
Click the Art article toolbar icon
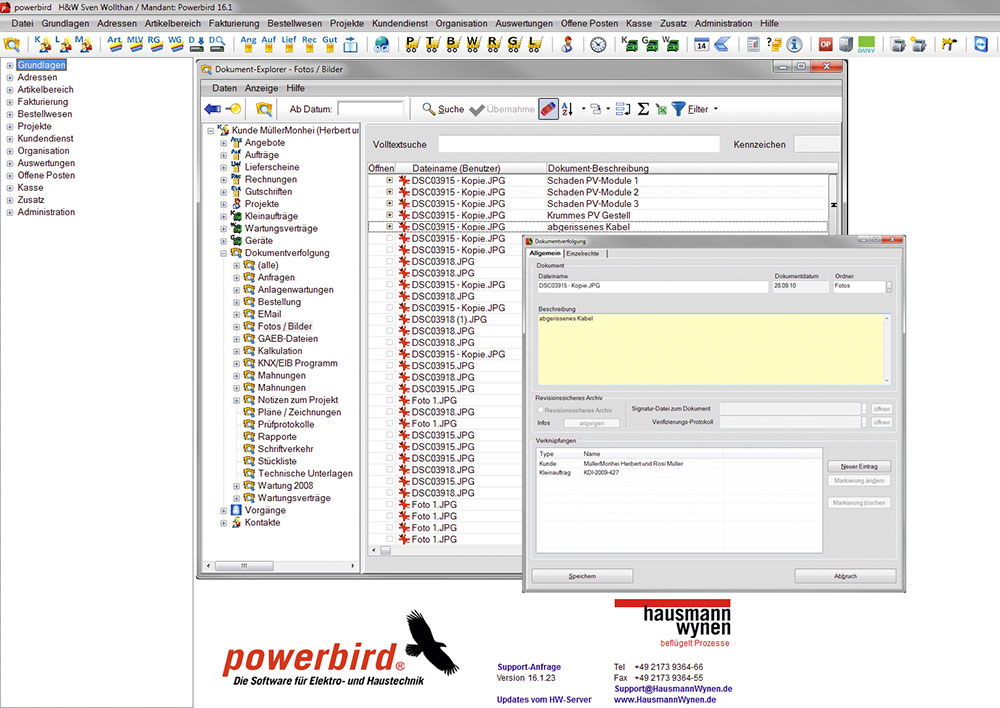(x=114, y=43)
